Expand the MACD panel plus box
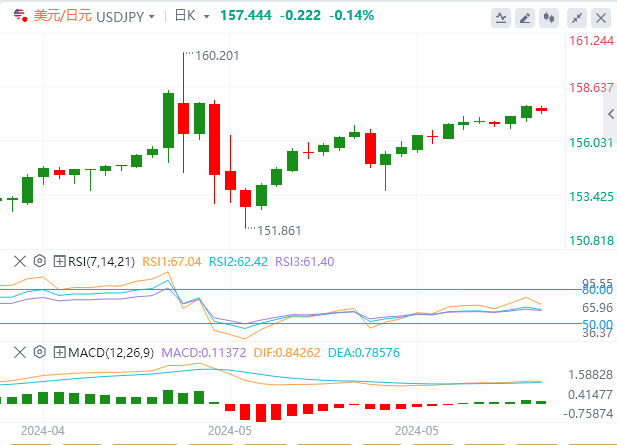The width and height of the screenshot is (617, 445). pos(59,352)
